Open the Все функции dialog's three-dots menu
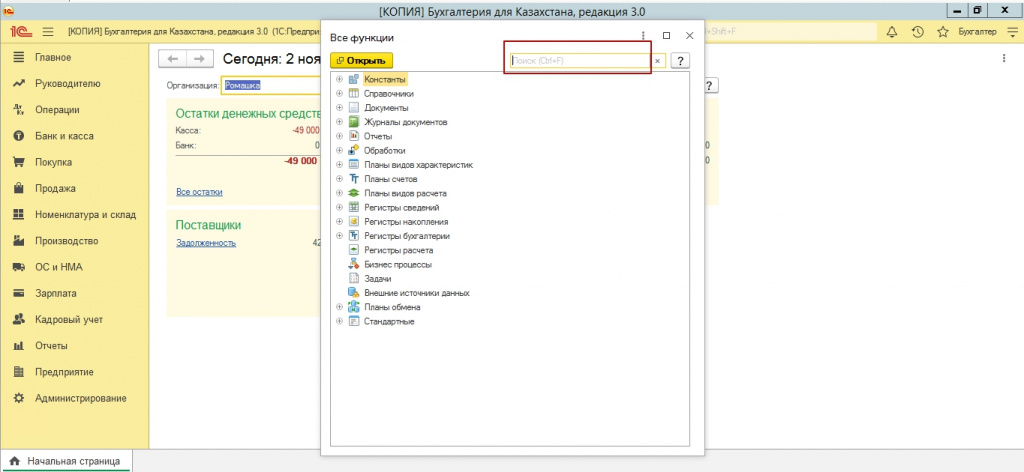 coord(643,37)
